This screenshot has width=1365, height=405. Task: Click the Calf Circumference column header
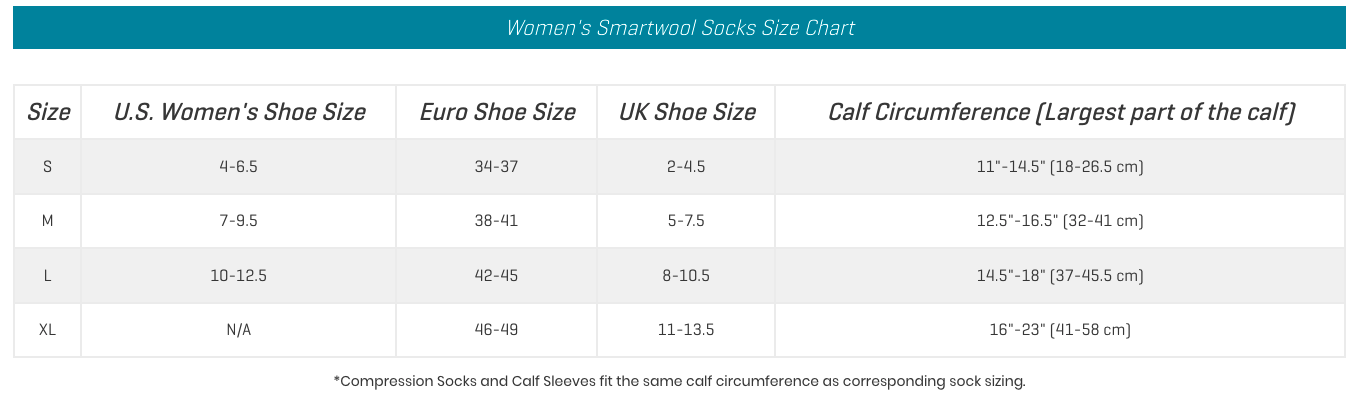(x=1061, y=112)
